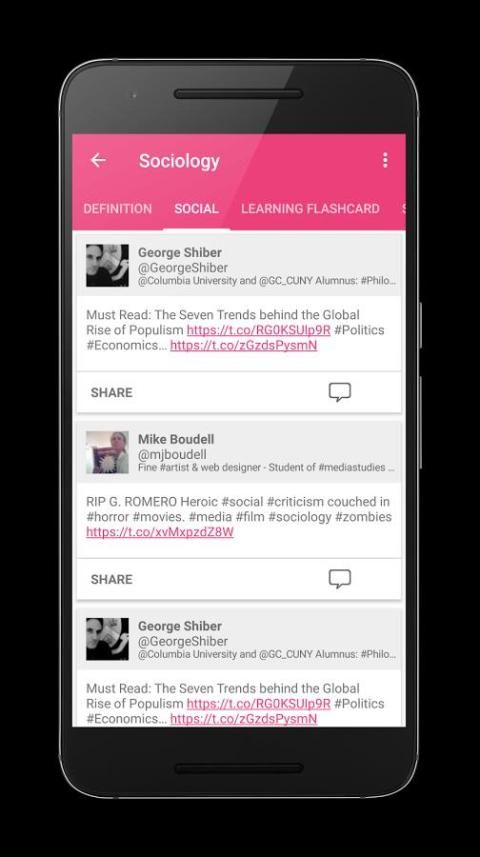This screenshot has height=857, width=480.
Task: Tap the Mike Boudell name heading
Action: 176,439
